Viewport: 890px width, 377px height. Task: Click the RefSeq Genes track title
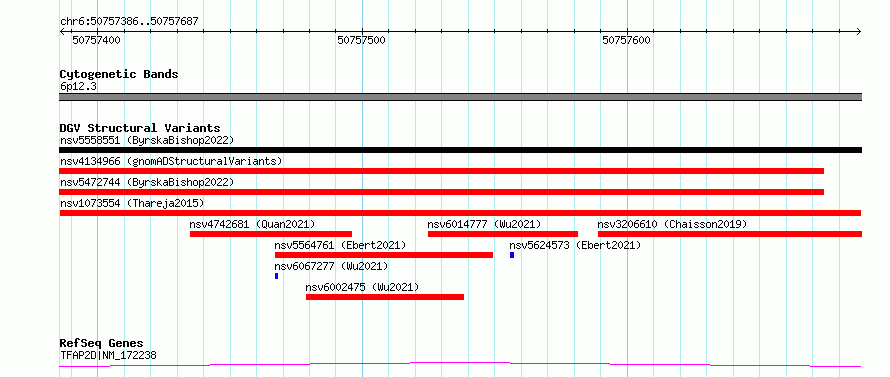pyautogui.click(x=102, y=344)
